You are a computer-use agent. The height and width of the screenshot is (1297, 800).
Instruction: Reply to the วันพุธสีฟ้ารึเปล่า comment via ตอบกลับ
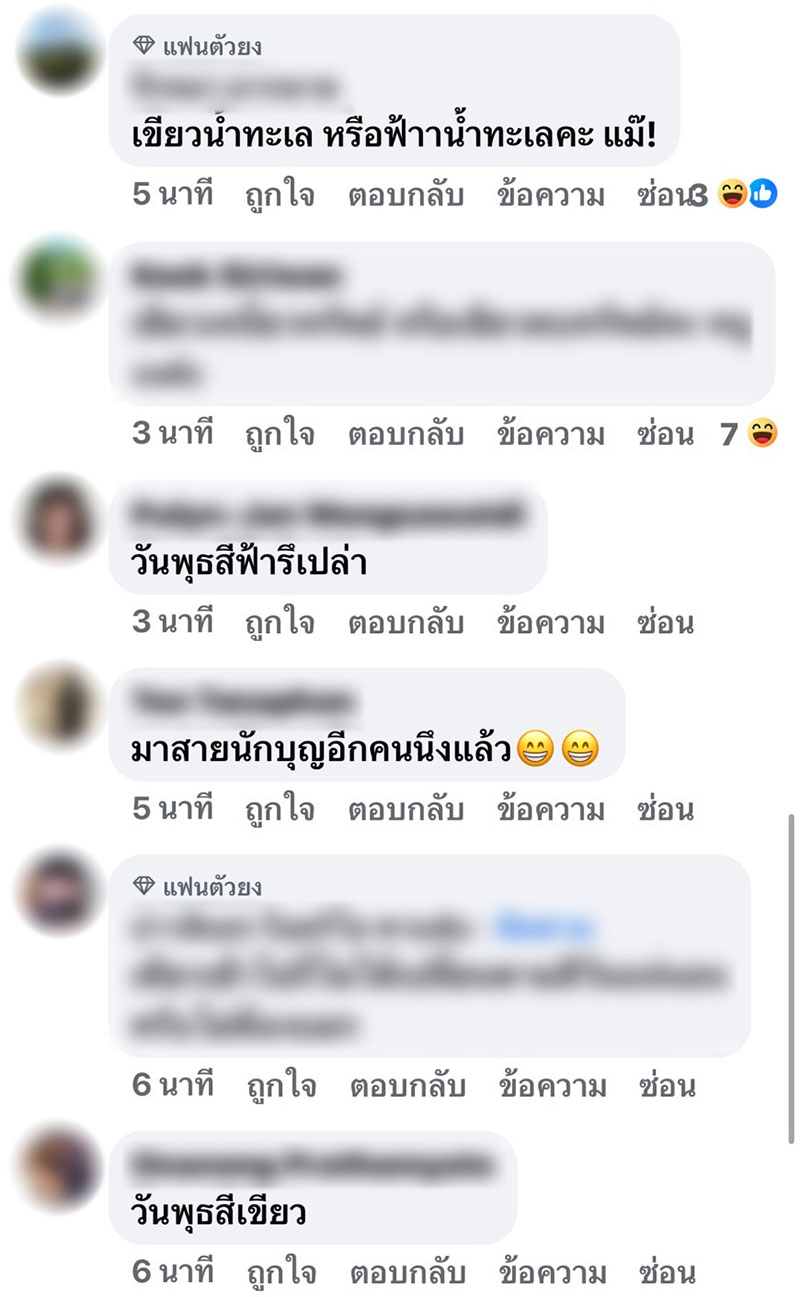tap(406, 623)
